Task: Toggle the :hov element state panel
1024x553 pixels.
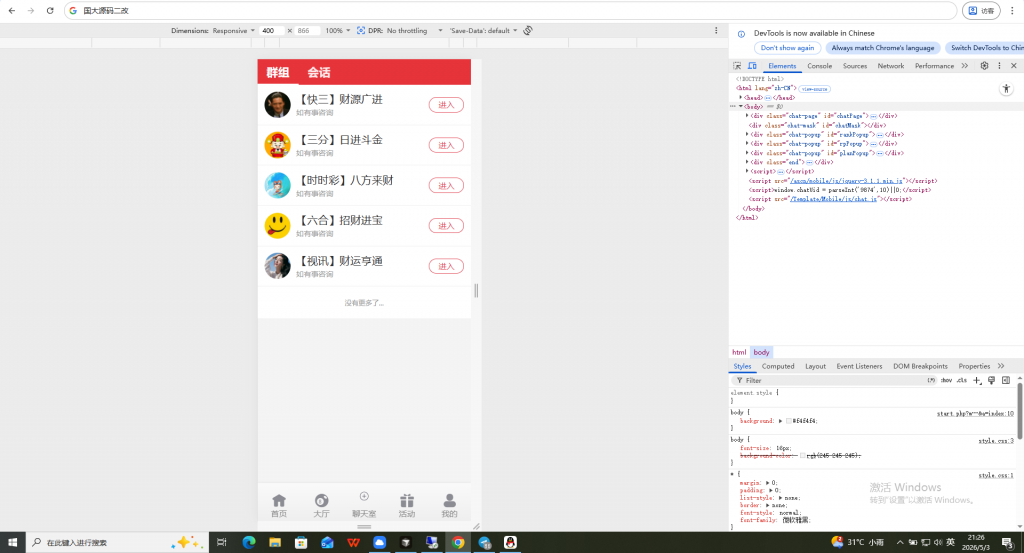Action: [x=946, y=380]
